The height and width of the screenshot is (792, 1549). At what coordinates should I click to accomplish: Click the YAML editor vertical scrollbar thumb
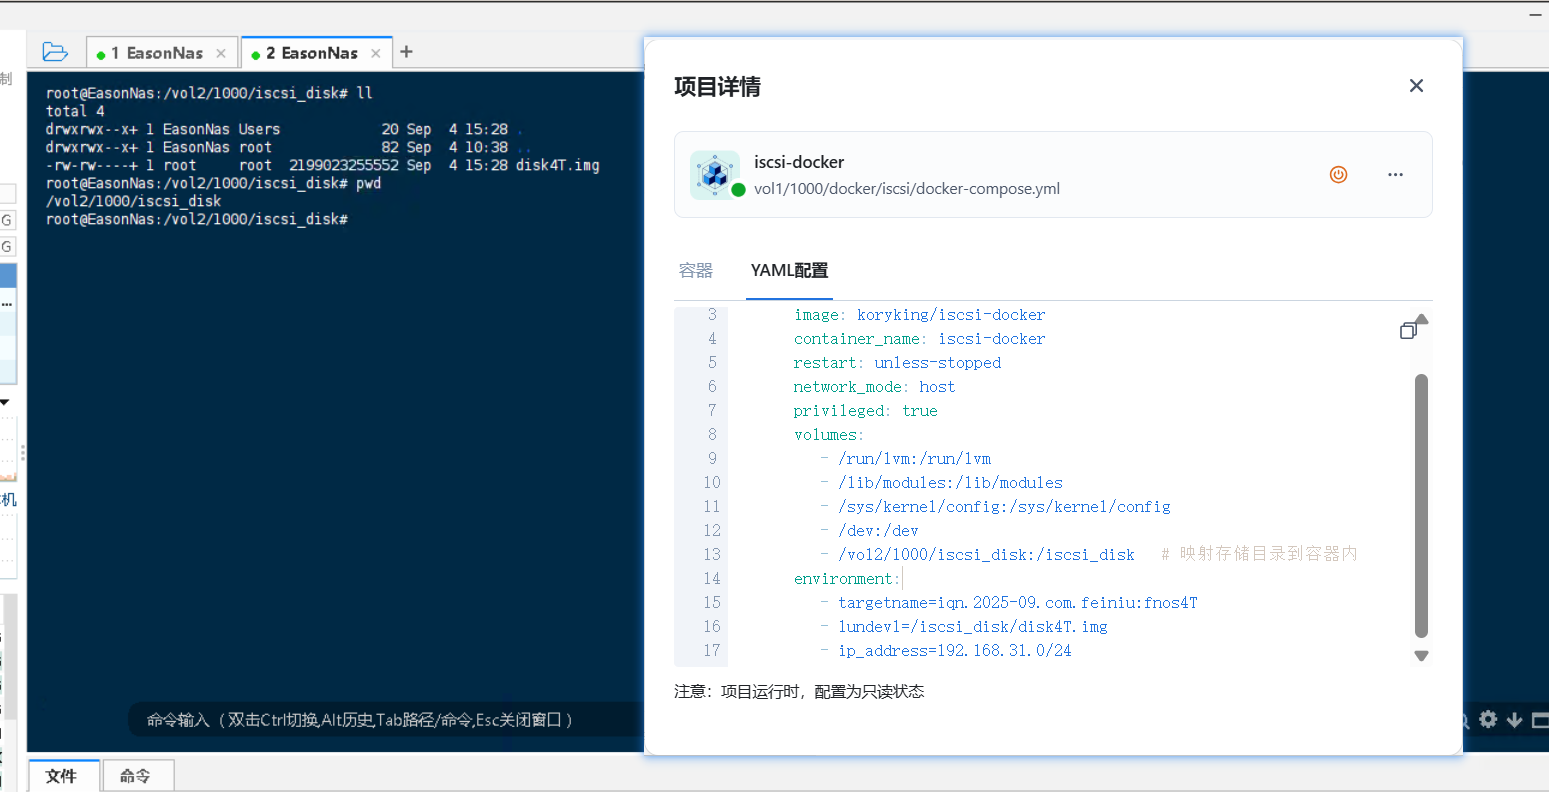click(x=1421, y=506)
